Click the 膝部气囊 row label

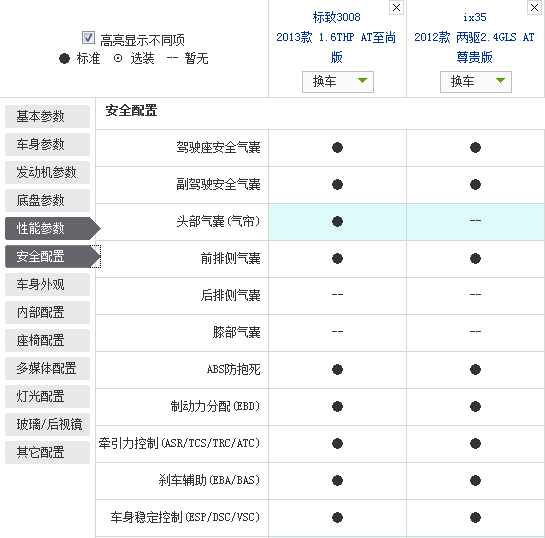click(x=236, y=333)
